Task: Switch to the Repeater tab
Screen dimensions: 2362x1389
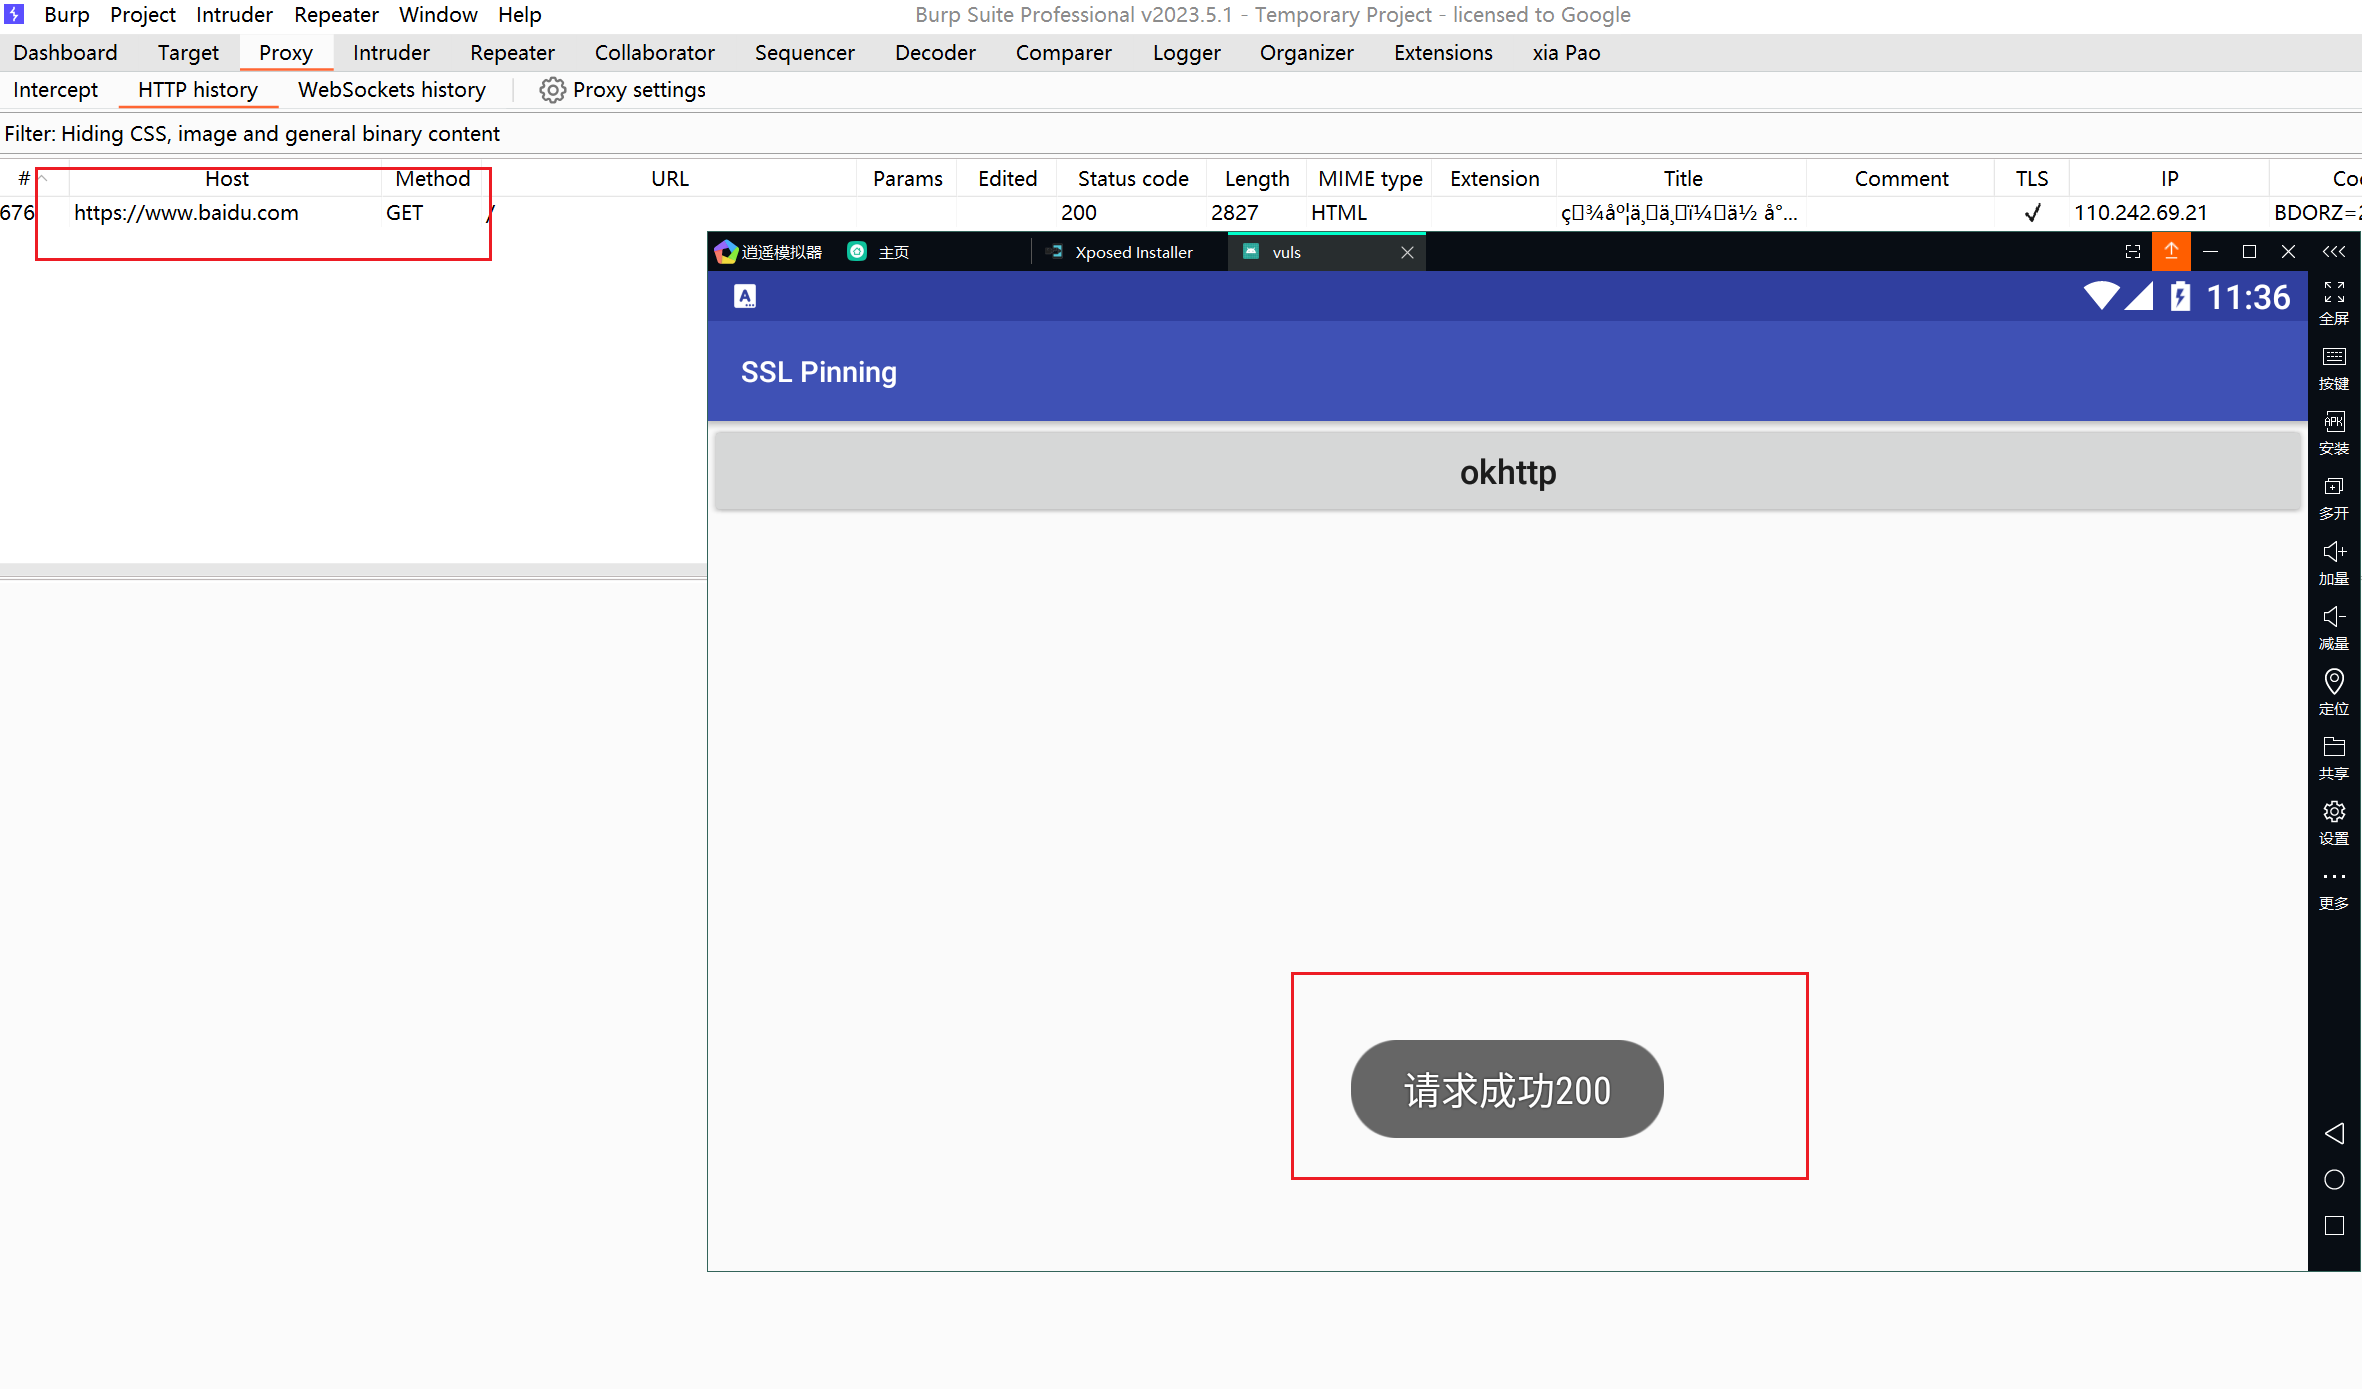Action: (511, 53)
